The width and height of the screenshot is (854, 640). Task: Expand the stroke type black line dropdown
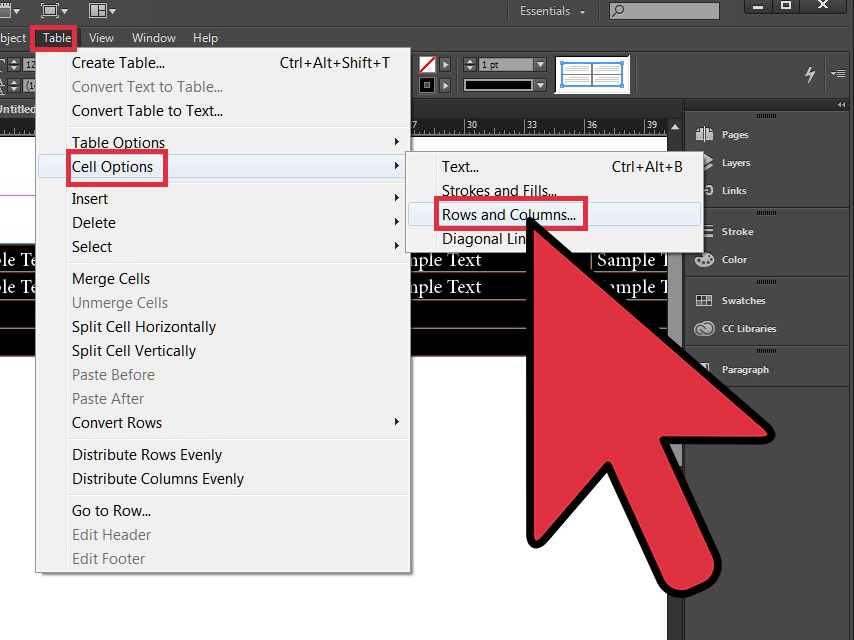click(x=540, y=86)
